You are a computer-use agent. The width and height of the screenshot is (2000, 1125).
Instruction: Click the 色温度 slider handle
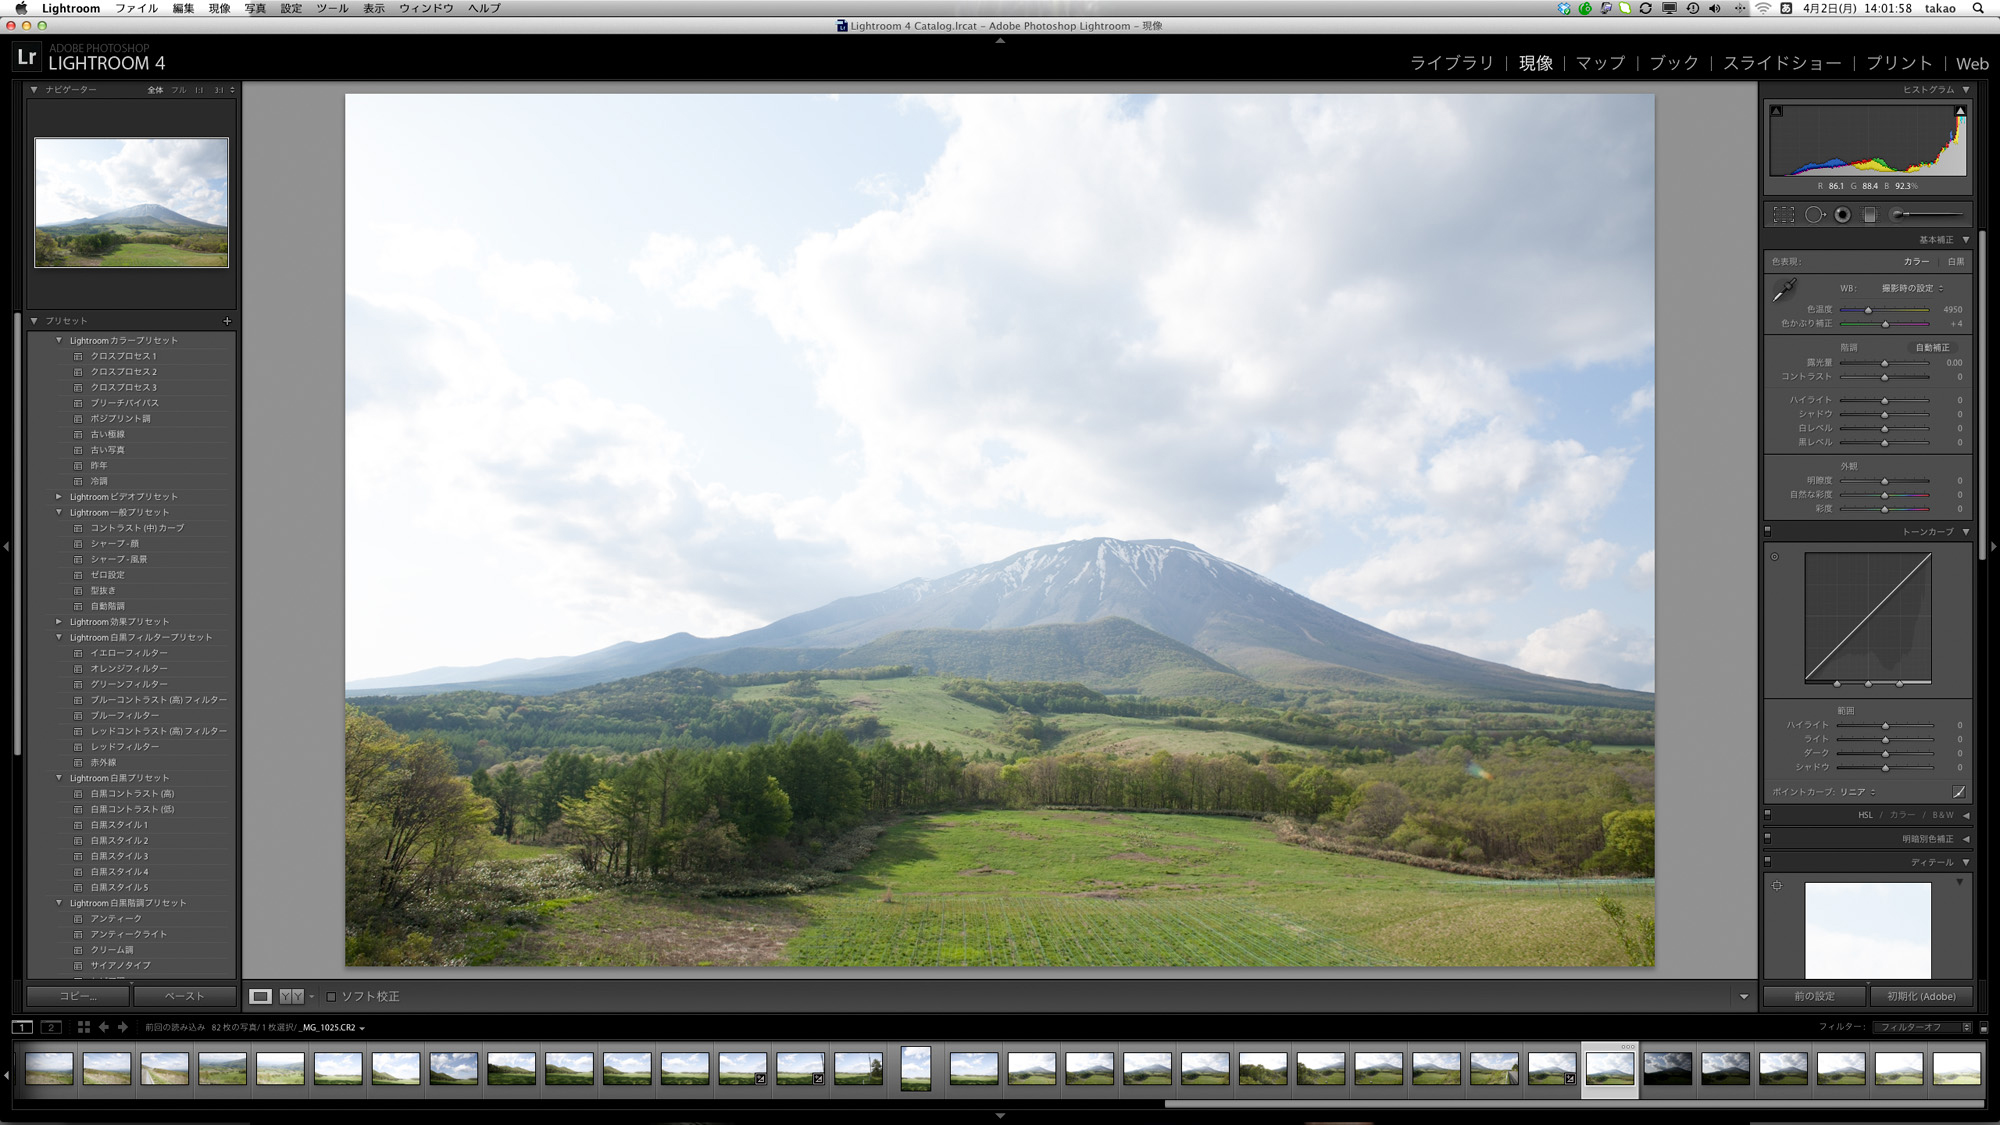(1868, 310)
